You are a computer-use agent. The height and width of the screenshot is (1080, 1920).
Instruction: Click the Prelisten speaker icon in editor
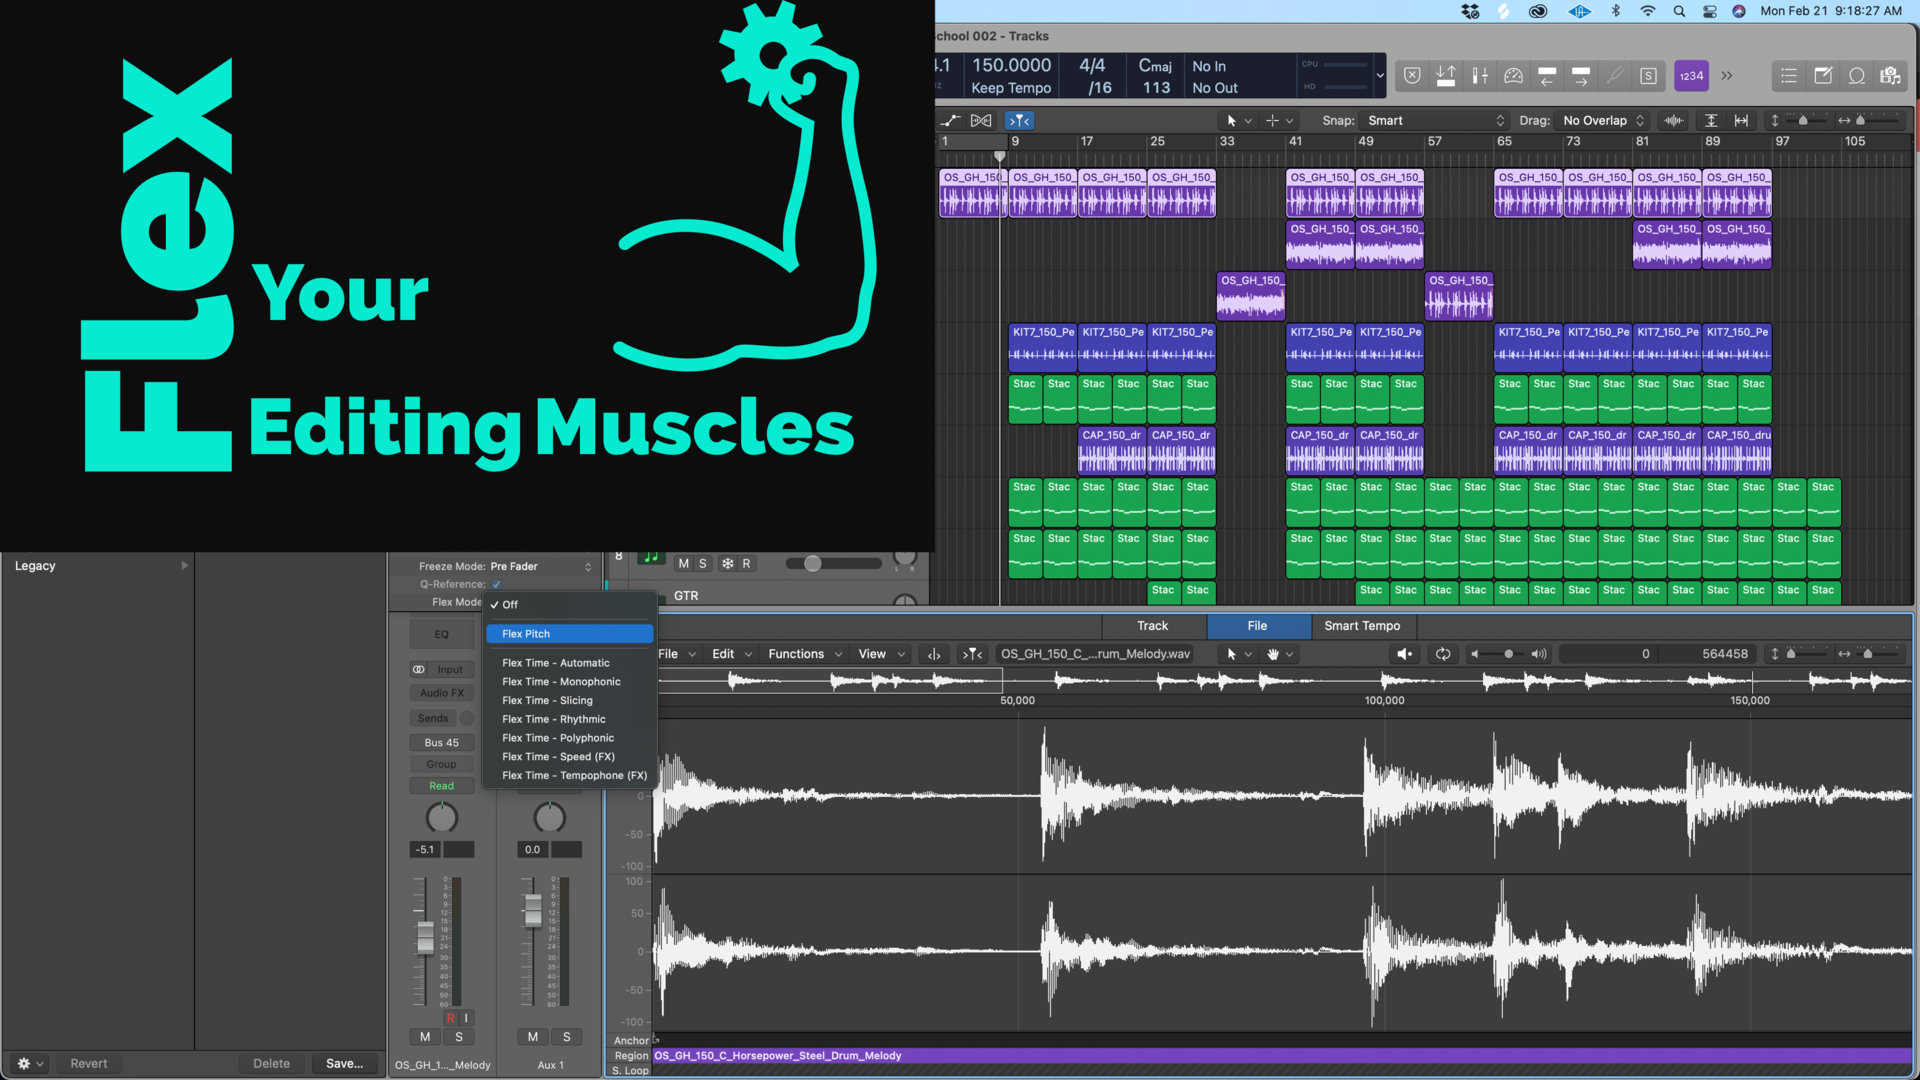coord(1404,654)
